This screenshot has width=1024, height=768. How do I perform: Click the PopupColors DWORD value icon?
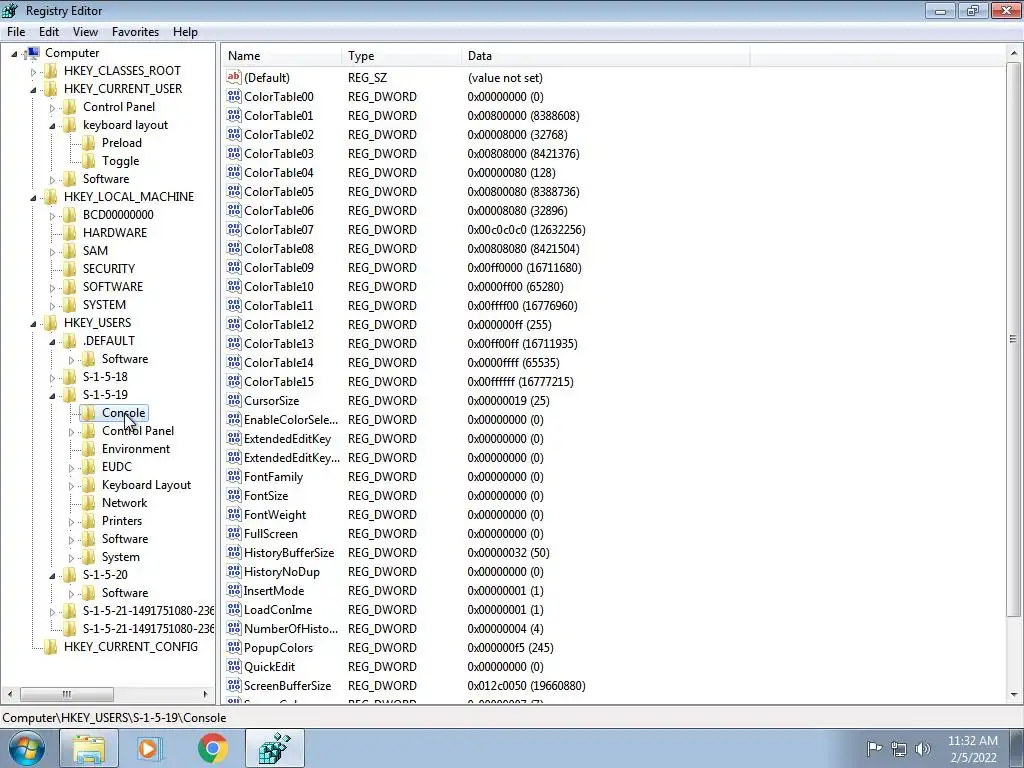coord(234,647)
